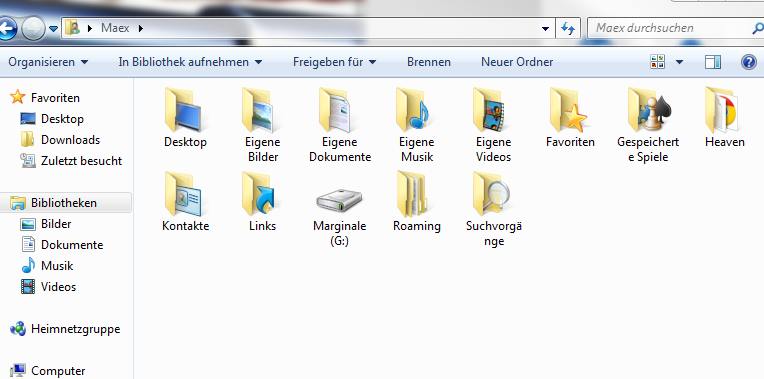Select the Suchvorgänge folder
Screen dimensions: 764x379
pyautogui.click(x=494, y=209)
